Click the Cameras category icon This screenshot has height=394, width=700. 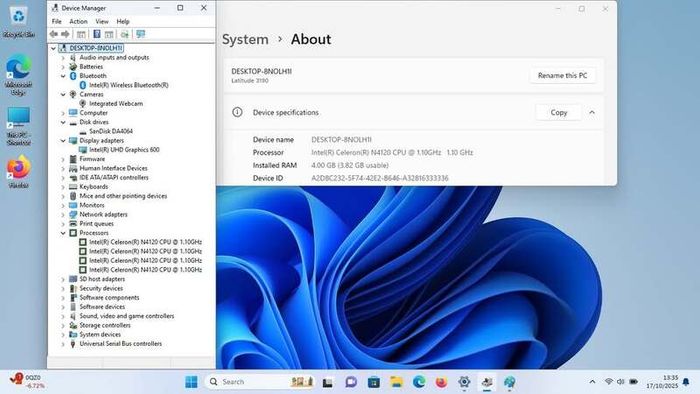[73, 94]
